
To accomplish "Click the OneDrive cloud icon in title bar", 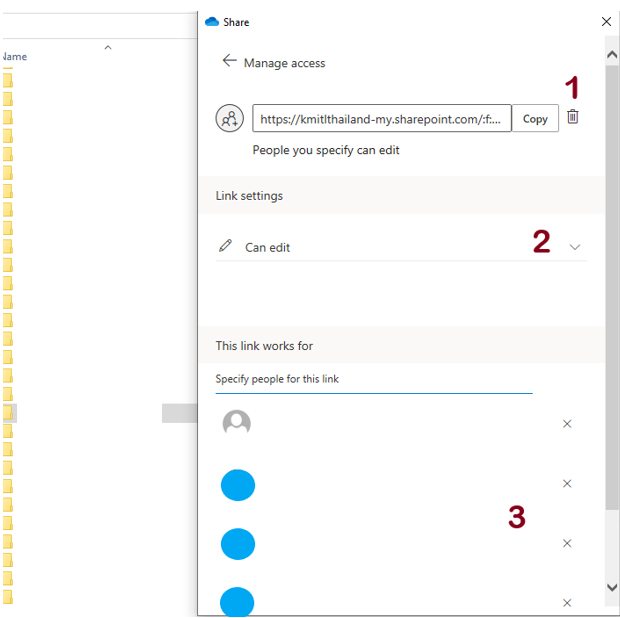I will click(211, 21).
